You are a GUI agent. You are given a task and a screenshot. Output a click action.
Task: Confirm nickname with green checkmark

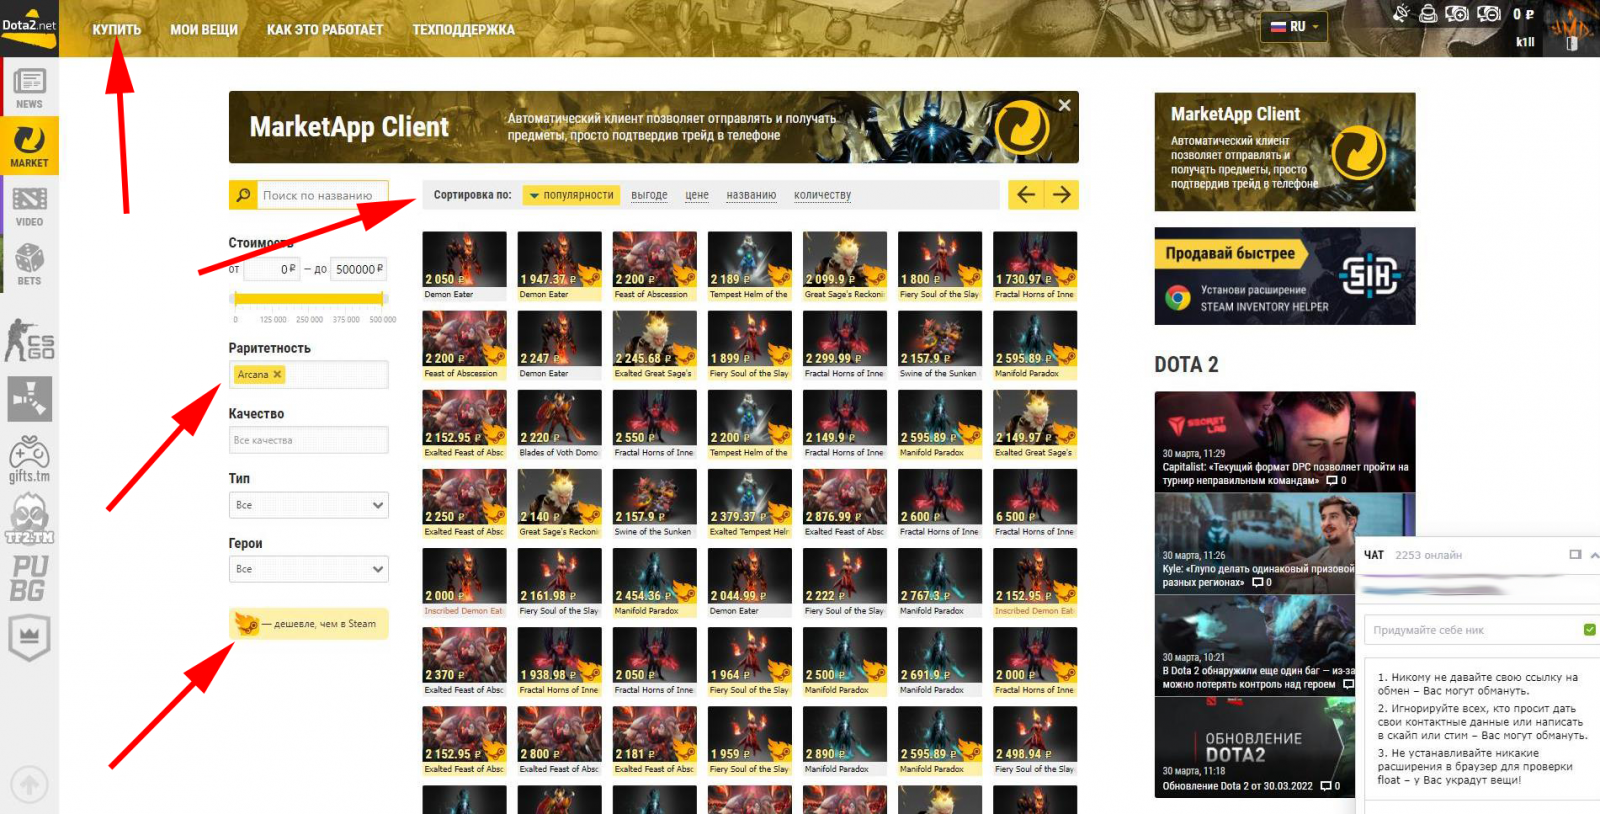pos(1589,629)
